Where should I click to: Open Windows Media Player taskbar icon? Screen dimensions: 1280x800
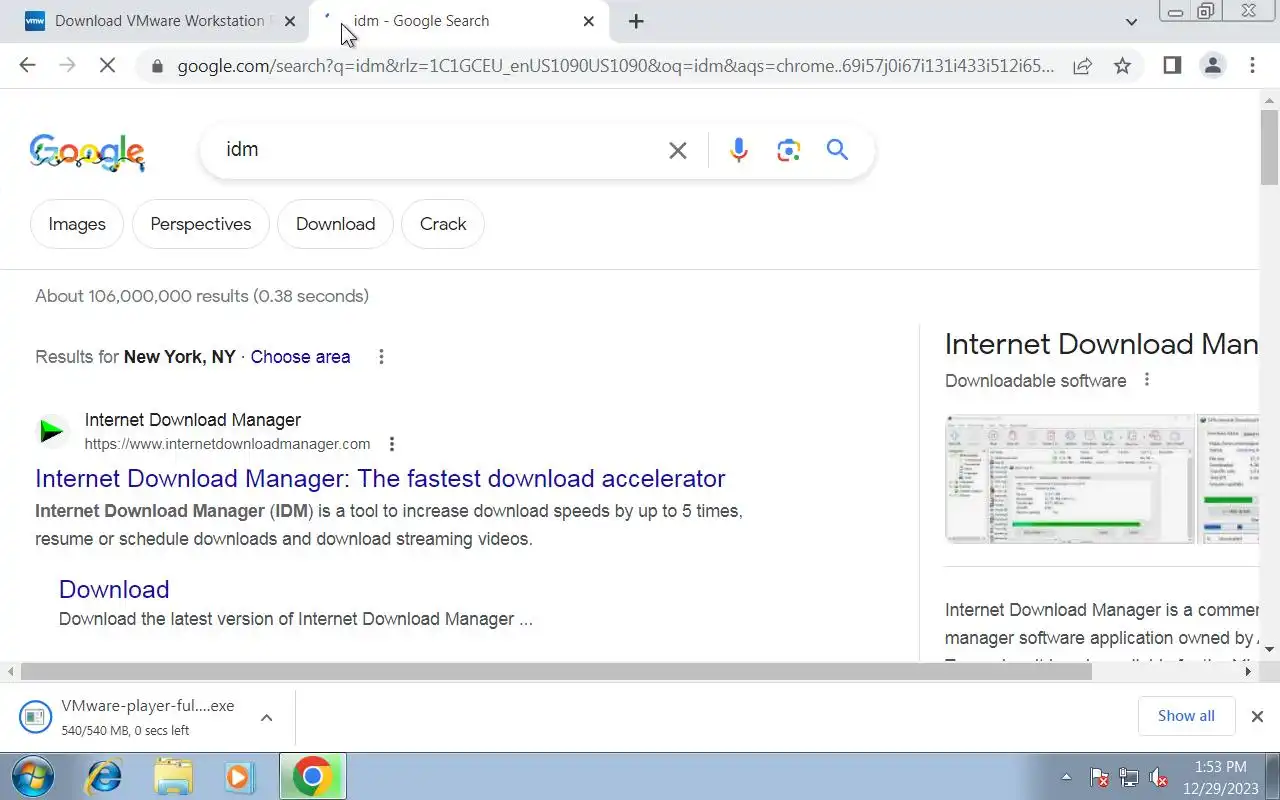click(x=240, y=777)
